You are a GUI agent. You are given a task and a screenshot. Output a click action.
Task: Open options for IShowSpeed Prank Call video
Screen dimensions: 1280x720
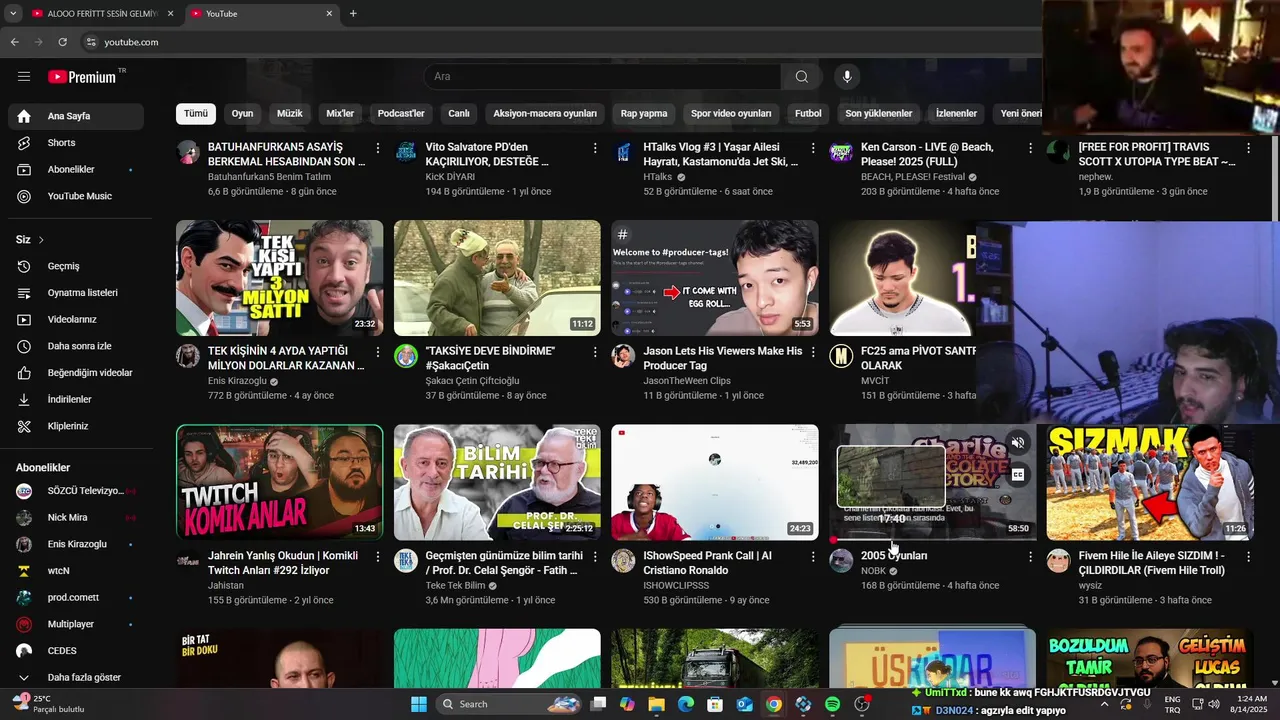[812, 556]
